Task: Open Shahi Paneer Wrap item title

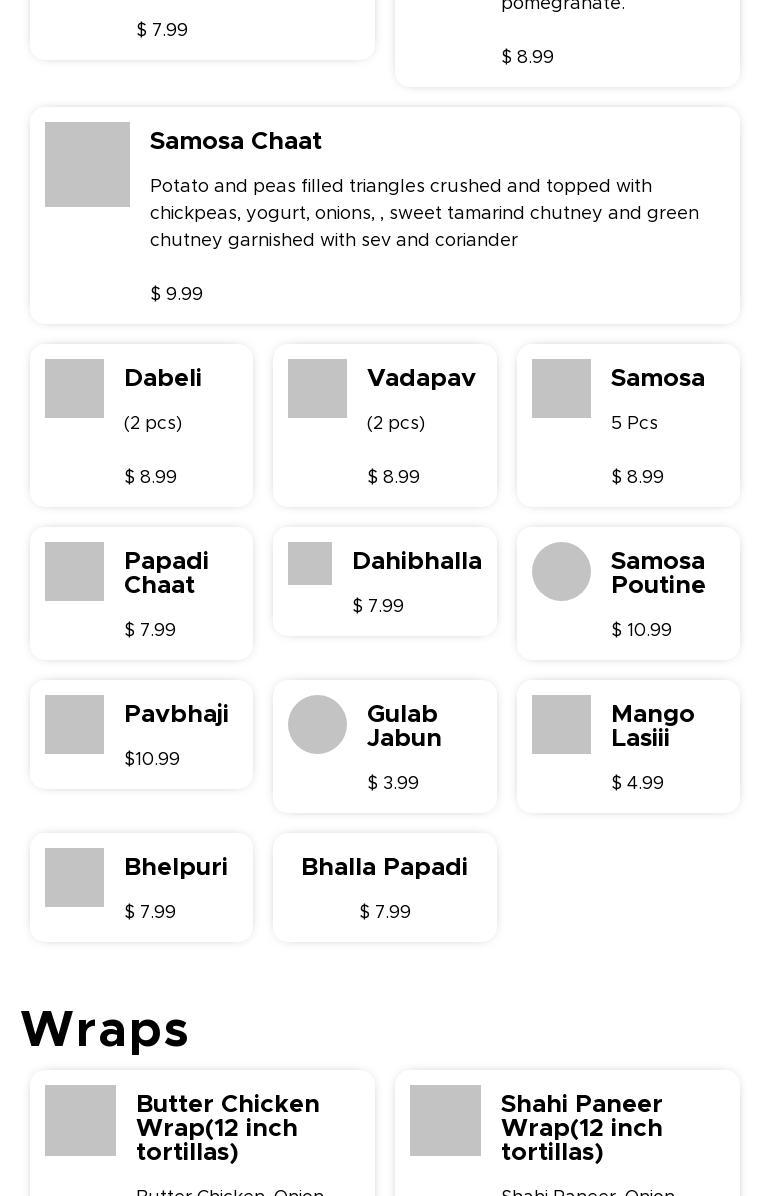Action: click(x=582, y=1127)
